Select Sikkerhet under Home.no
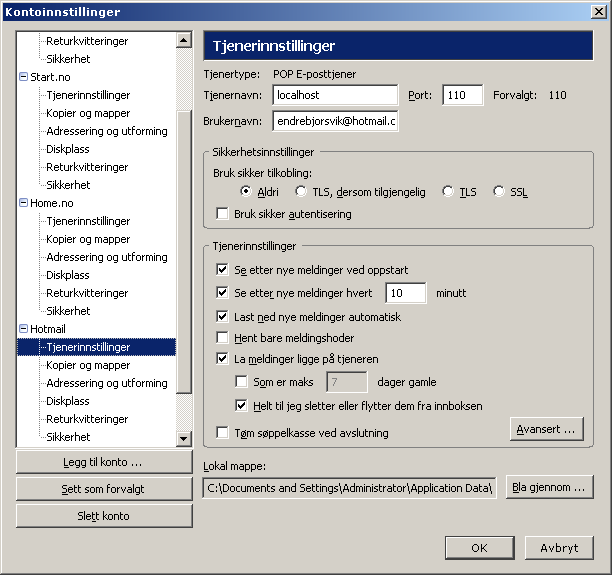This screenshot has width=612, height=575. pyautogui.click(x=68, y=311)
